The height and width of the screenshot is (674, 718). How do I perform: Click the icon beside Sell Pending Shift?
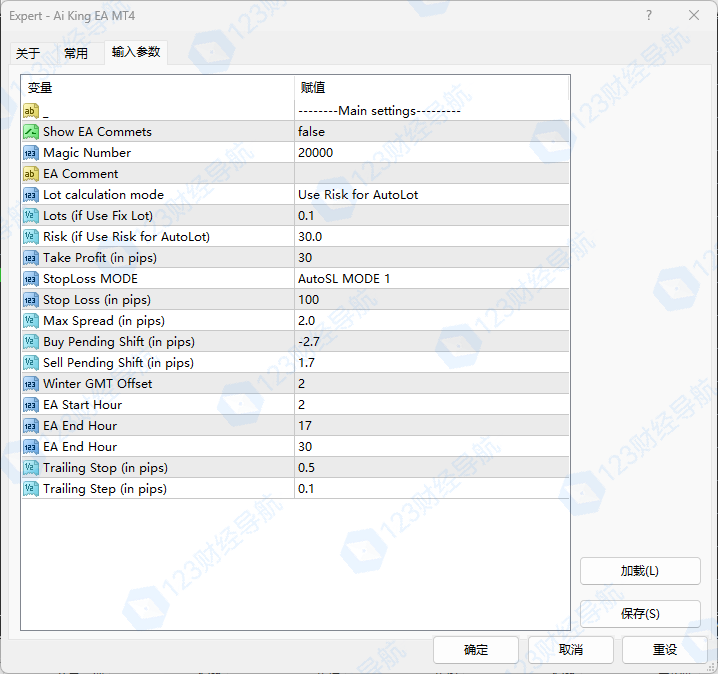click(31, 363)
